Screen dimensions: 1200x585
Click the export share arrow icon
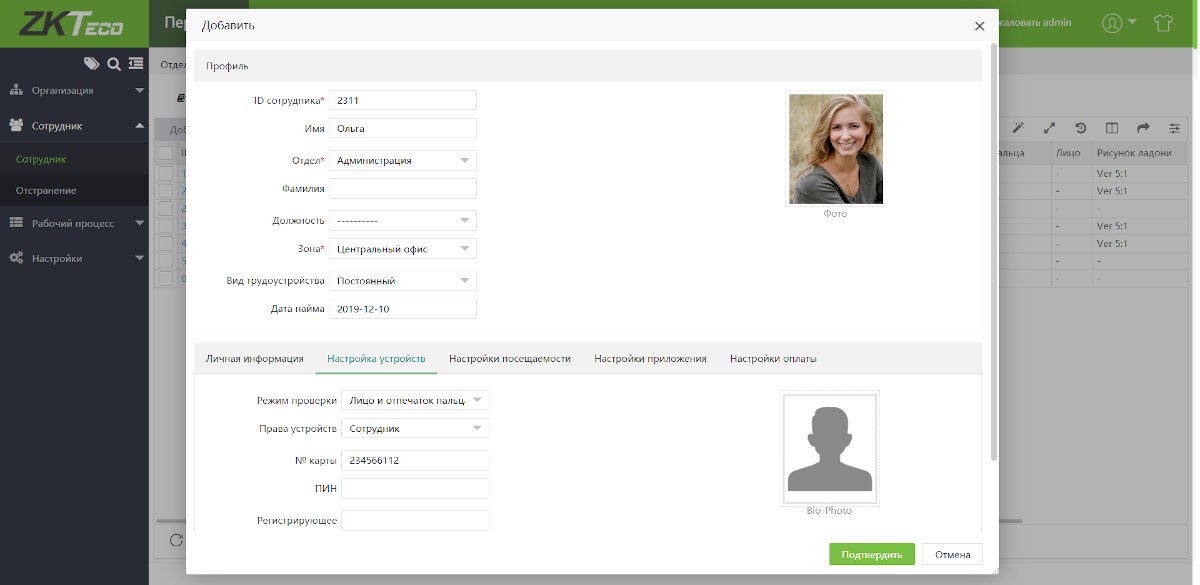point(1143,128)
